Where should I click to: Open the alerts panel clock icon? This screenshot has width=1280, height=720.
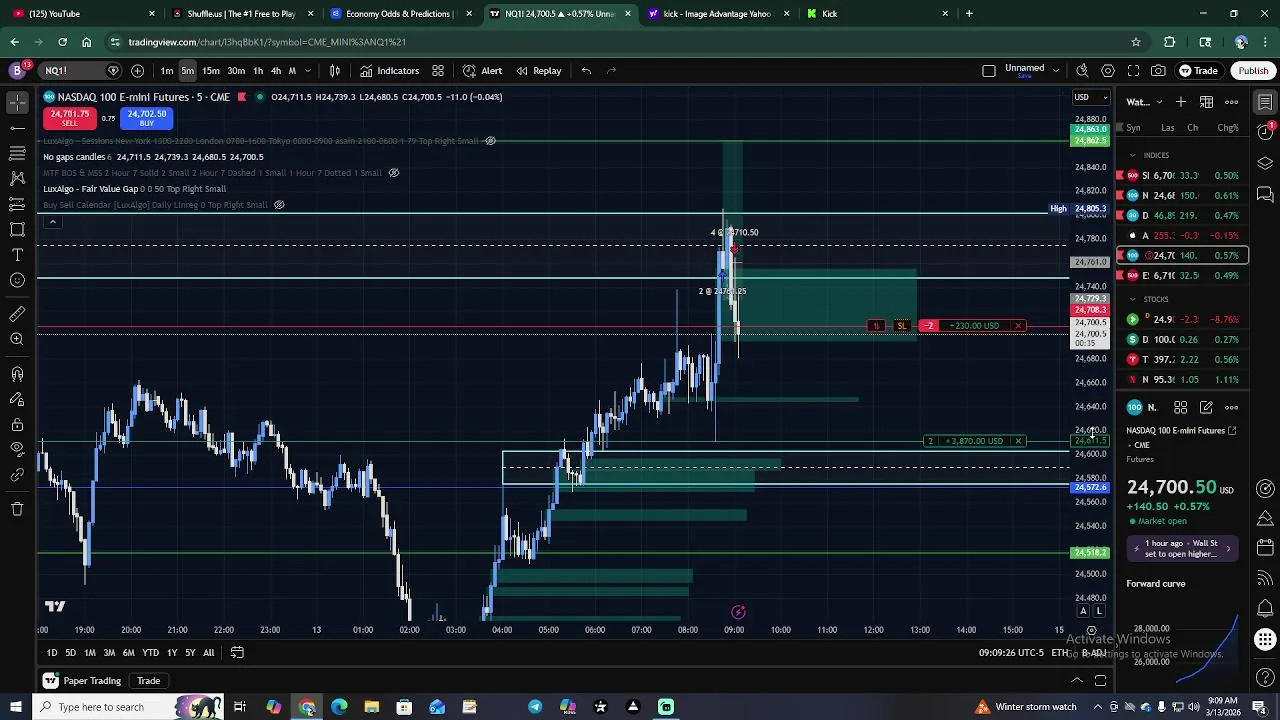[1265, 133]
